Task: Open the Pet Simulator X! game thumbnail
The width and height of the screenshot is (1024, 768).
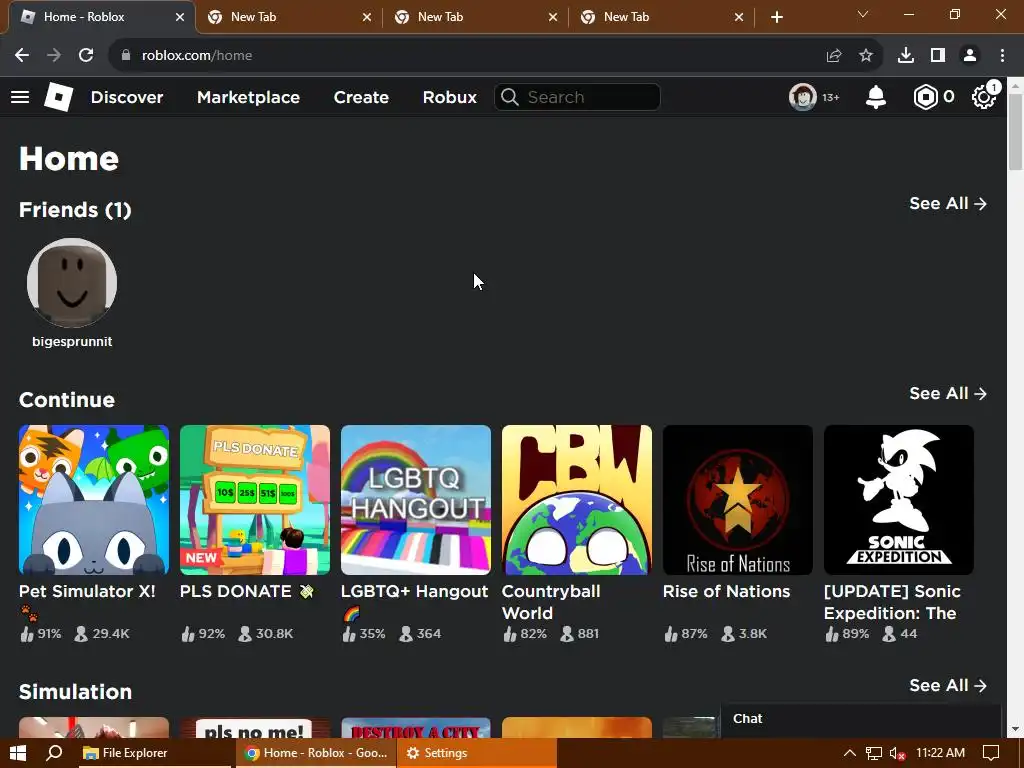Action: (x=94, y=500)
